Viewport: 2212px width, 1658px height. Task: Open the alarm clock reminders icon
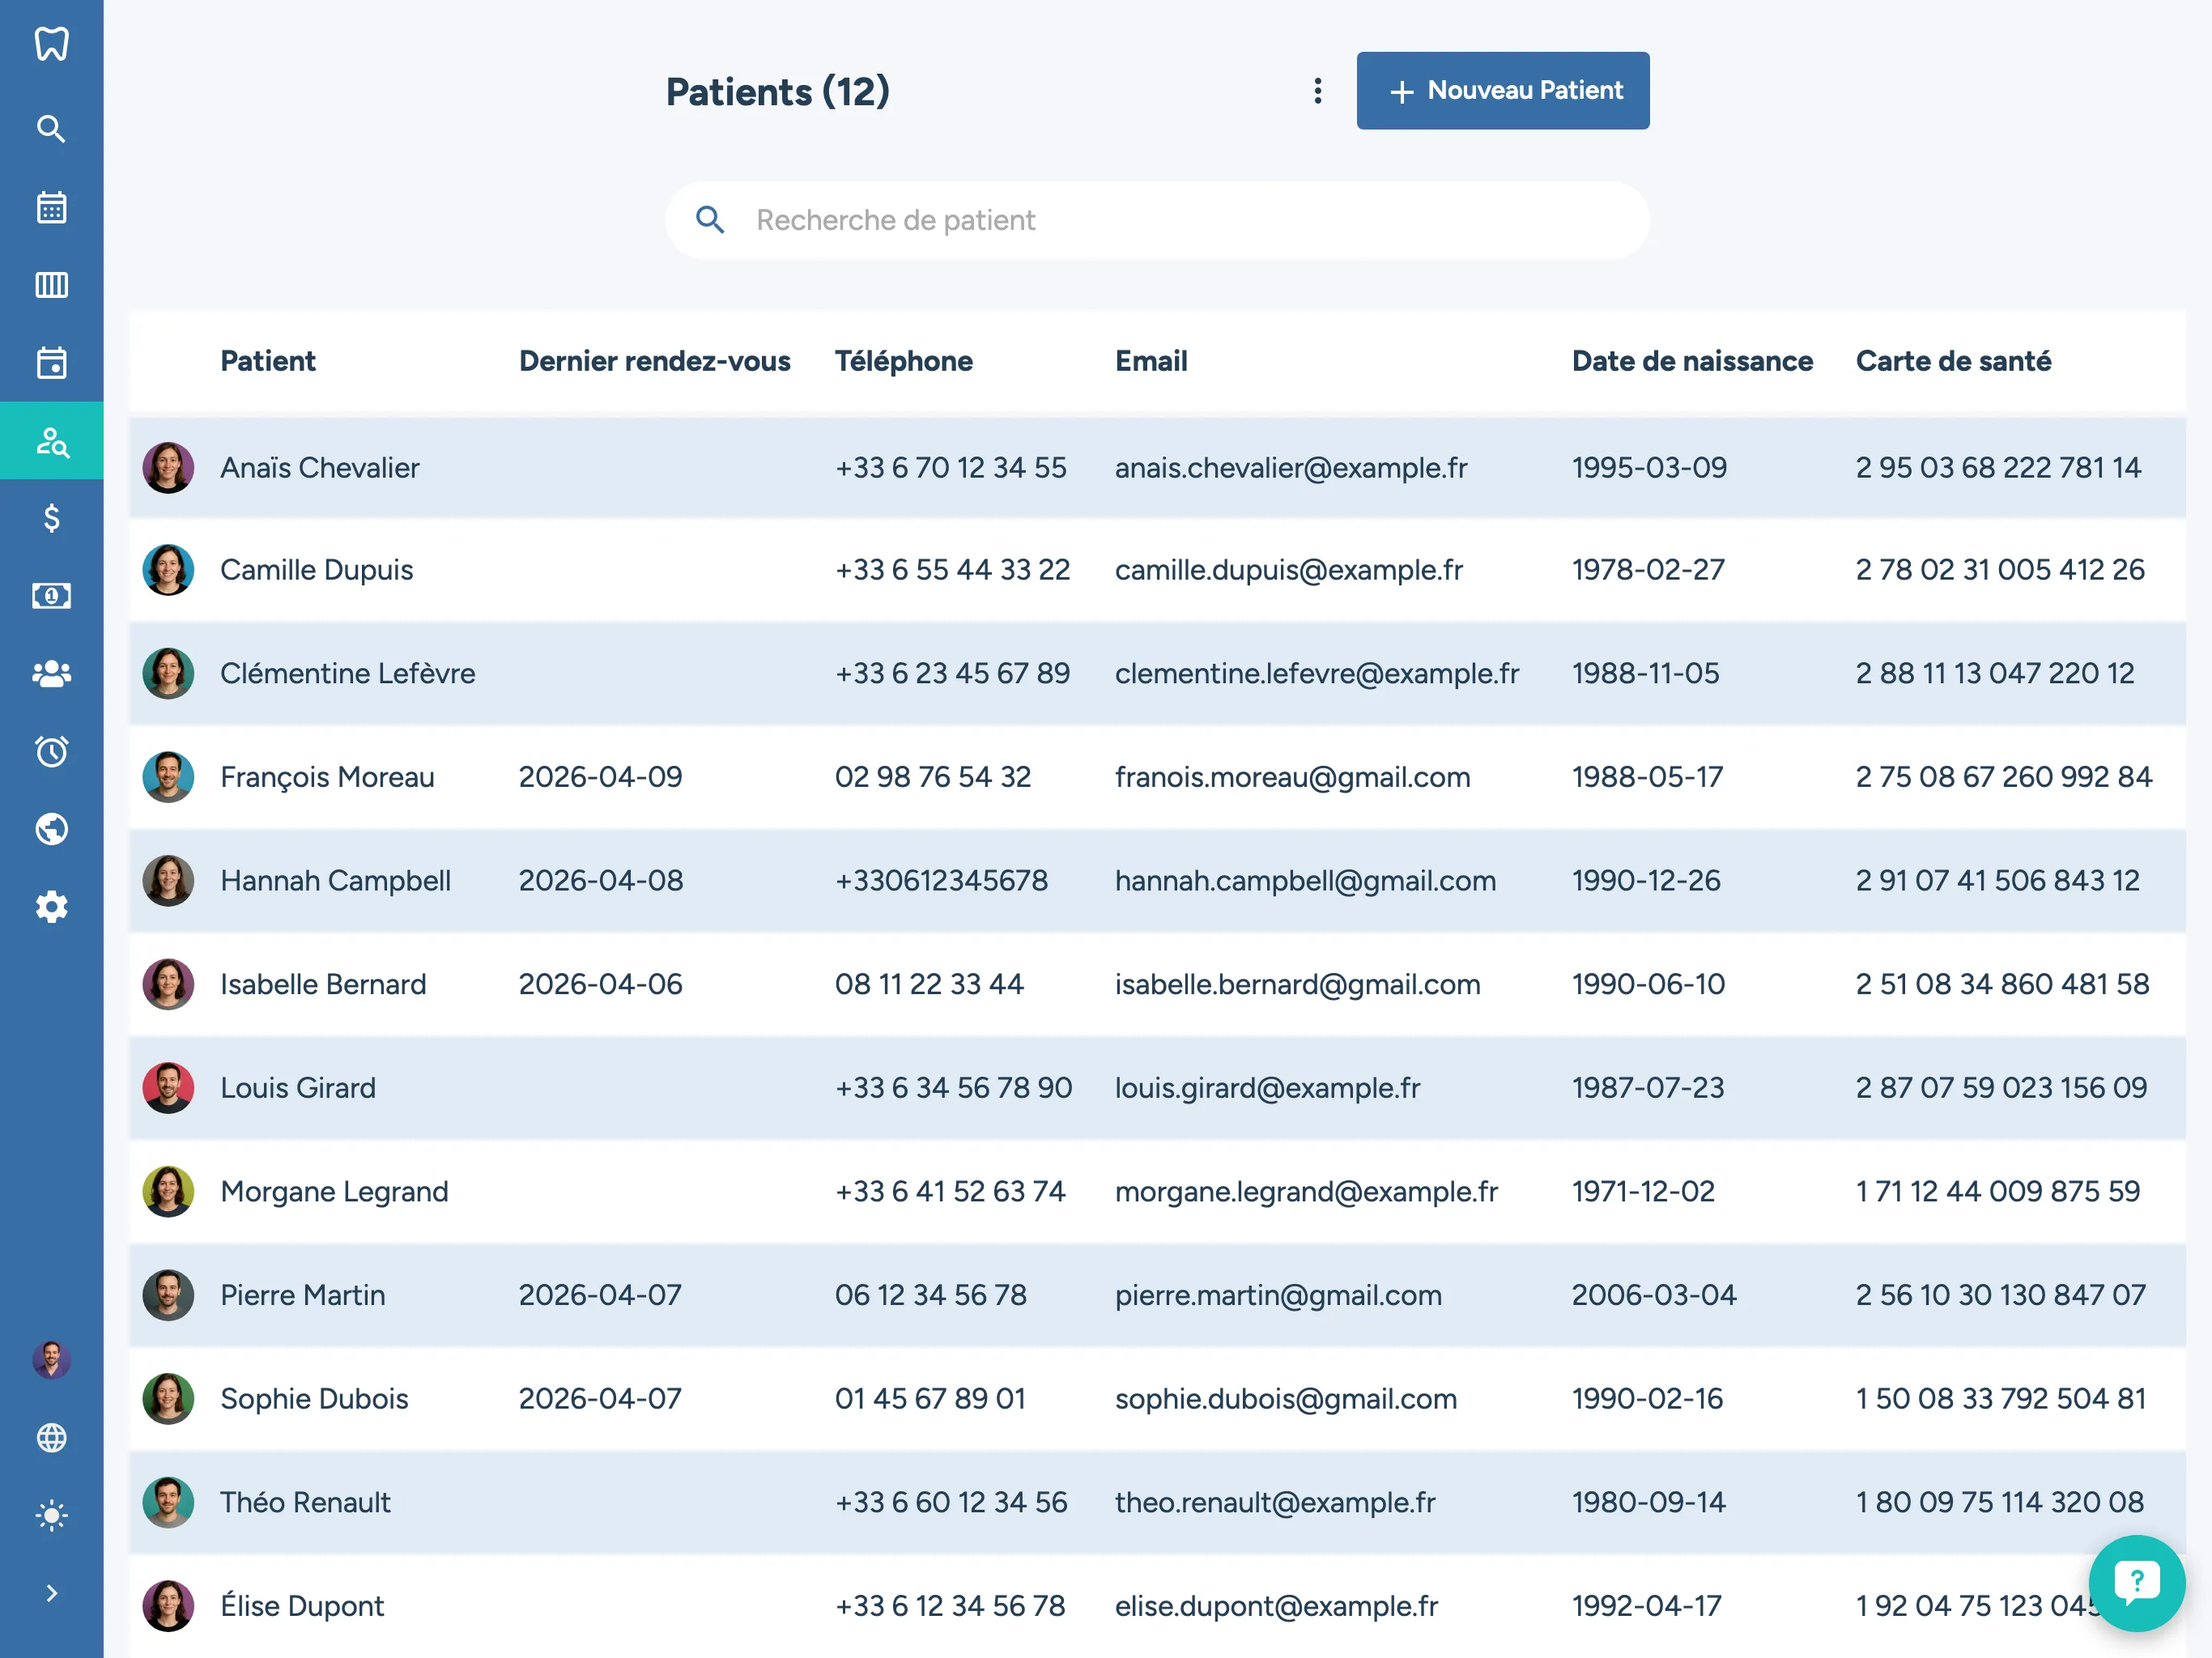pos(51,751)
